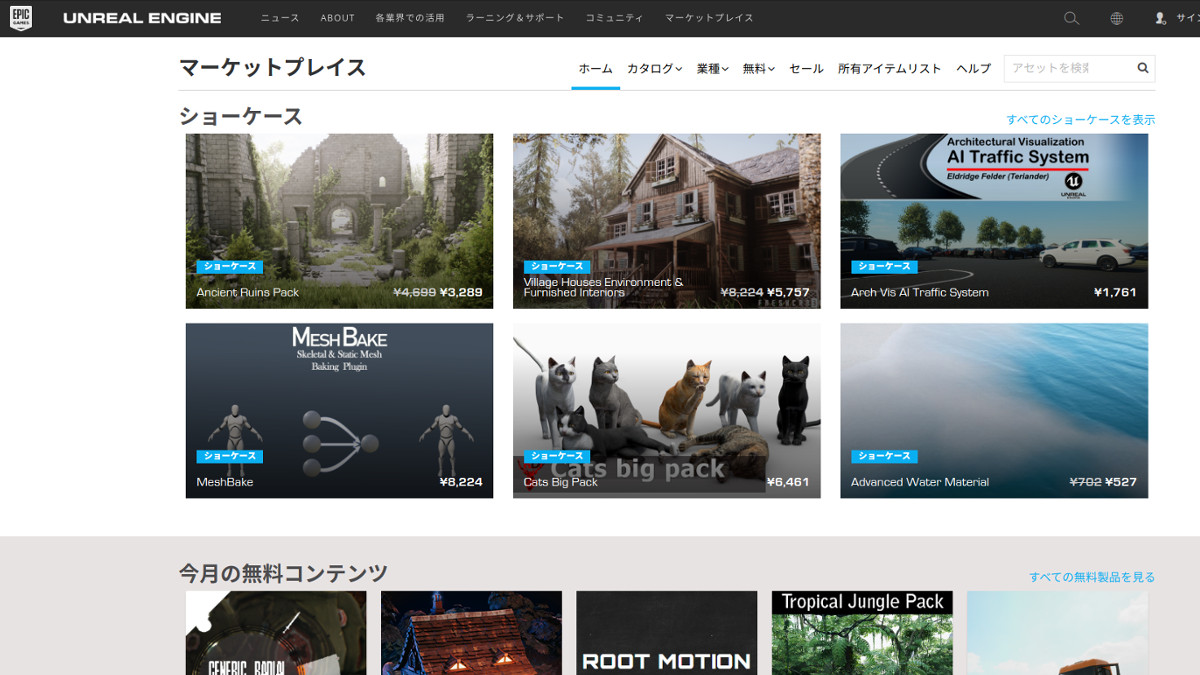
Task: Open the lit-window house free content thumbnail
Action: (471, 633)
